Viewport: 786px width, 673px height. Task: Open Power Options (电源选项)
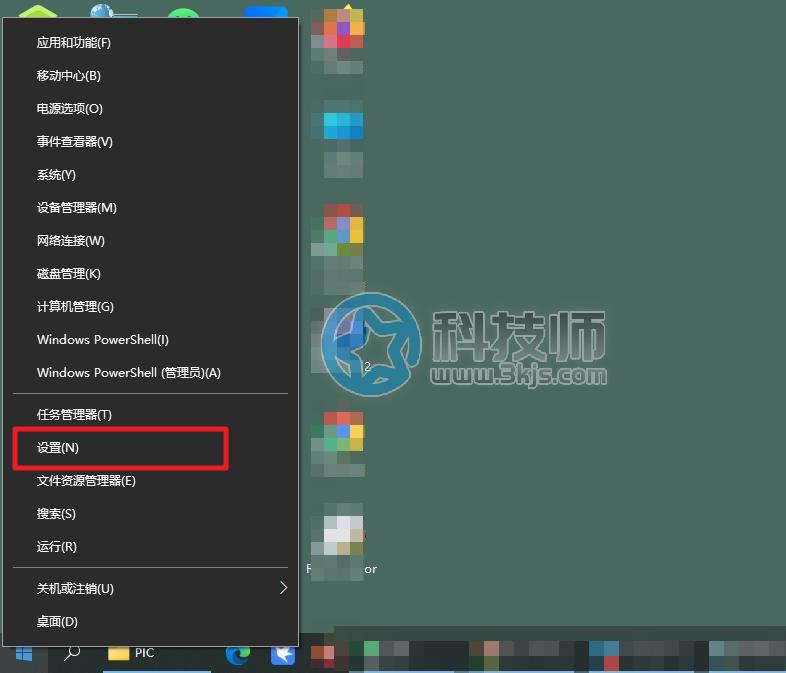coord(150,109)
